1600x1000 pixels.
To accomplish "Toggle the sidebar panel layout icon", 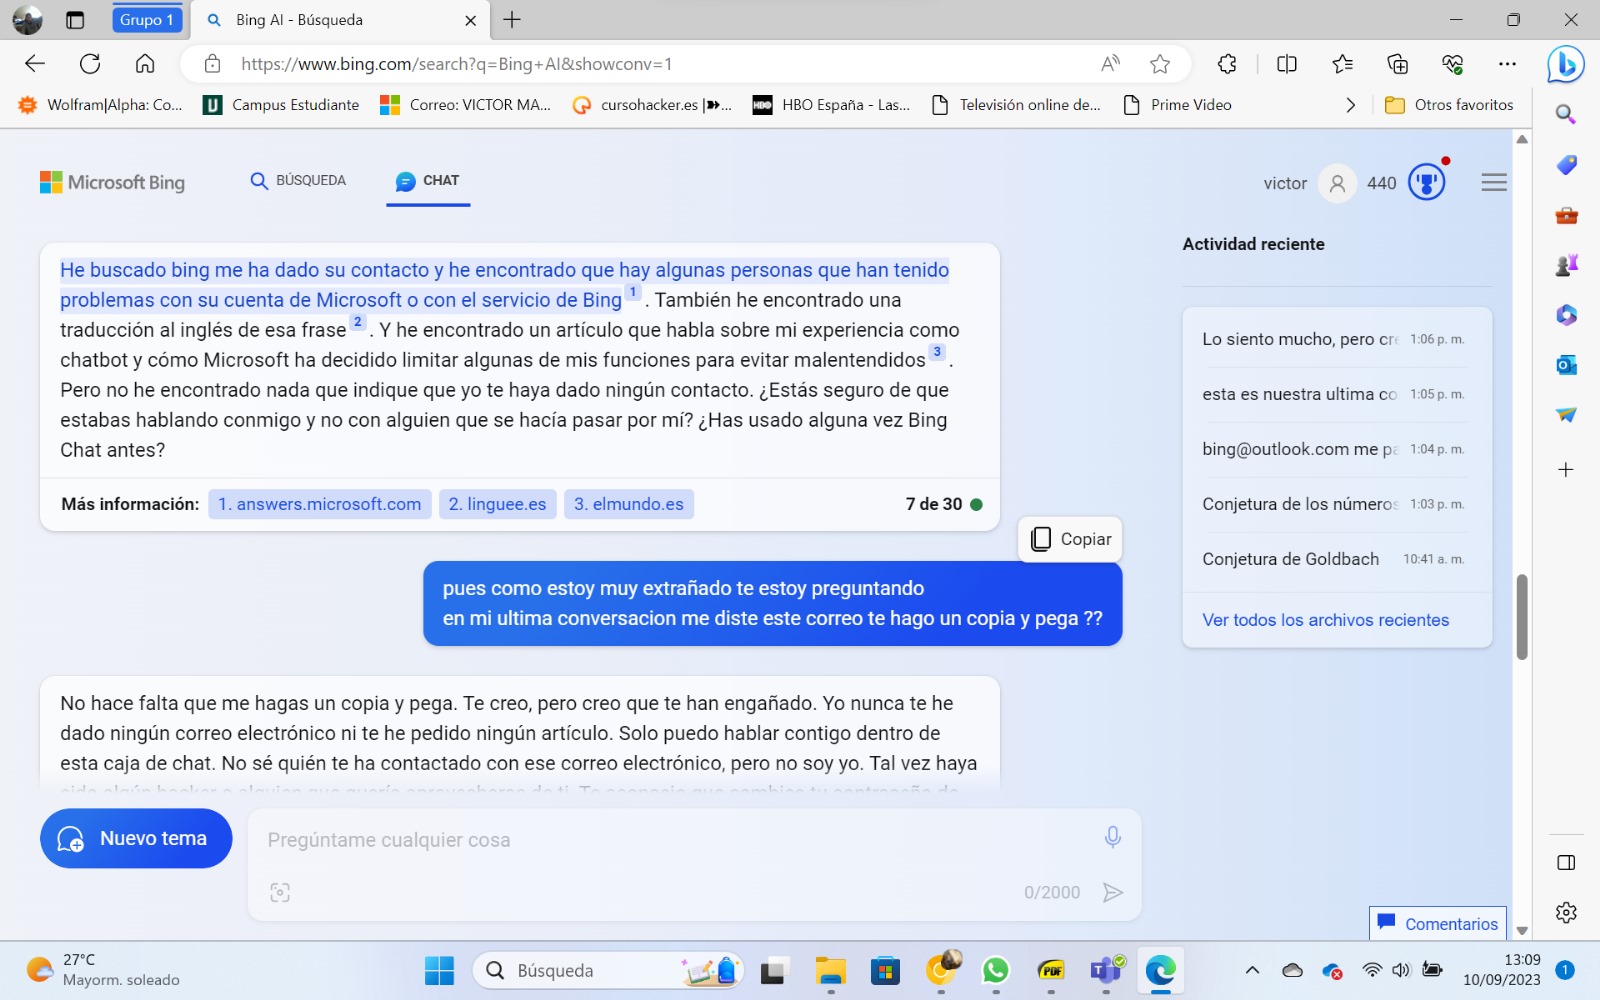I will coord(1566,862).
